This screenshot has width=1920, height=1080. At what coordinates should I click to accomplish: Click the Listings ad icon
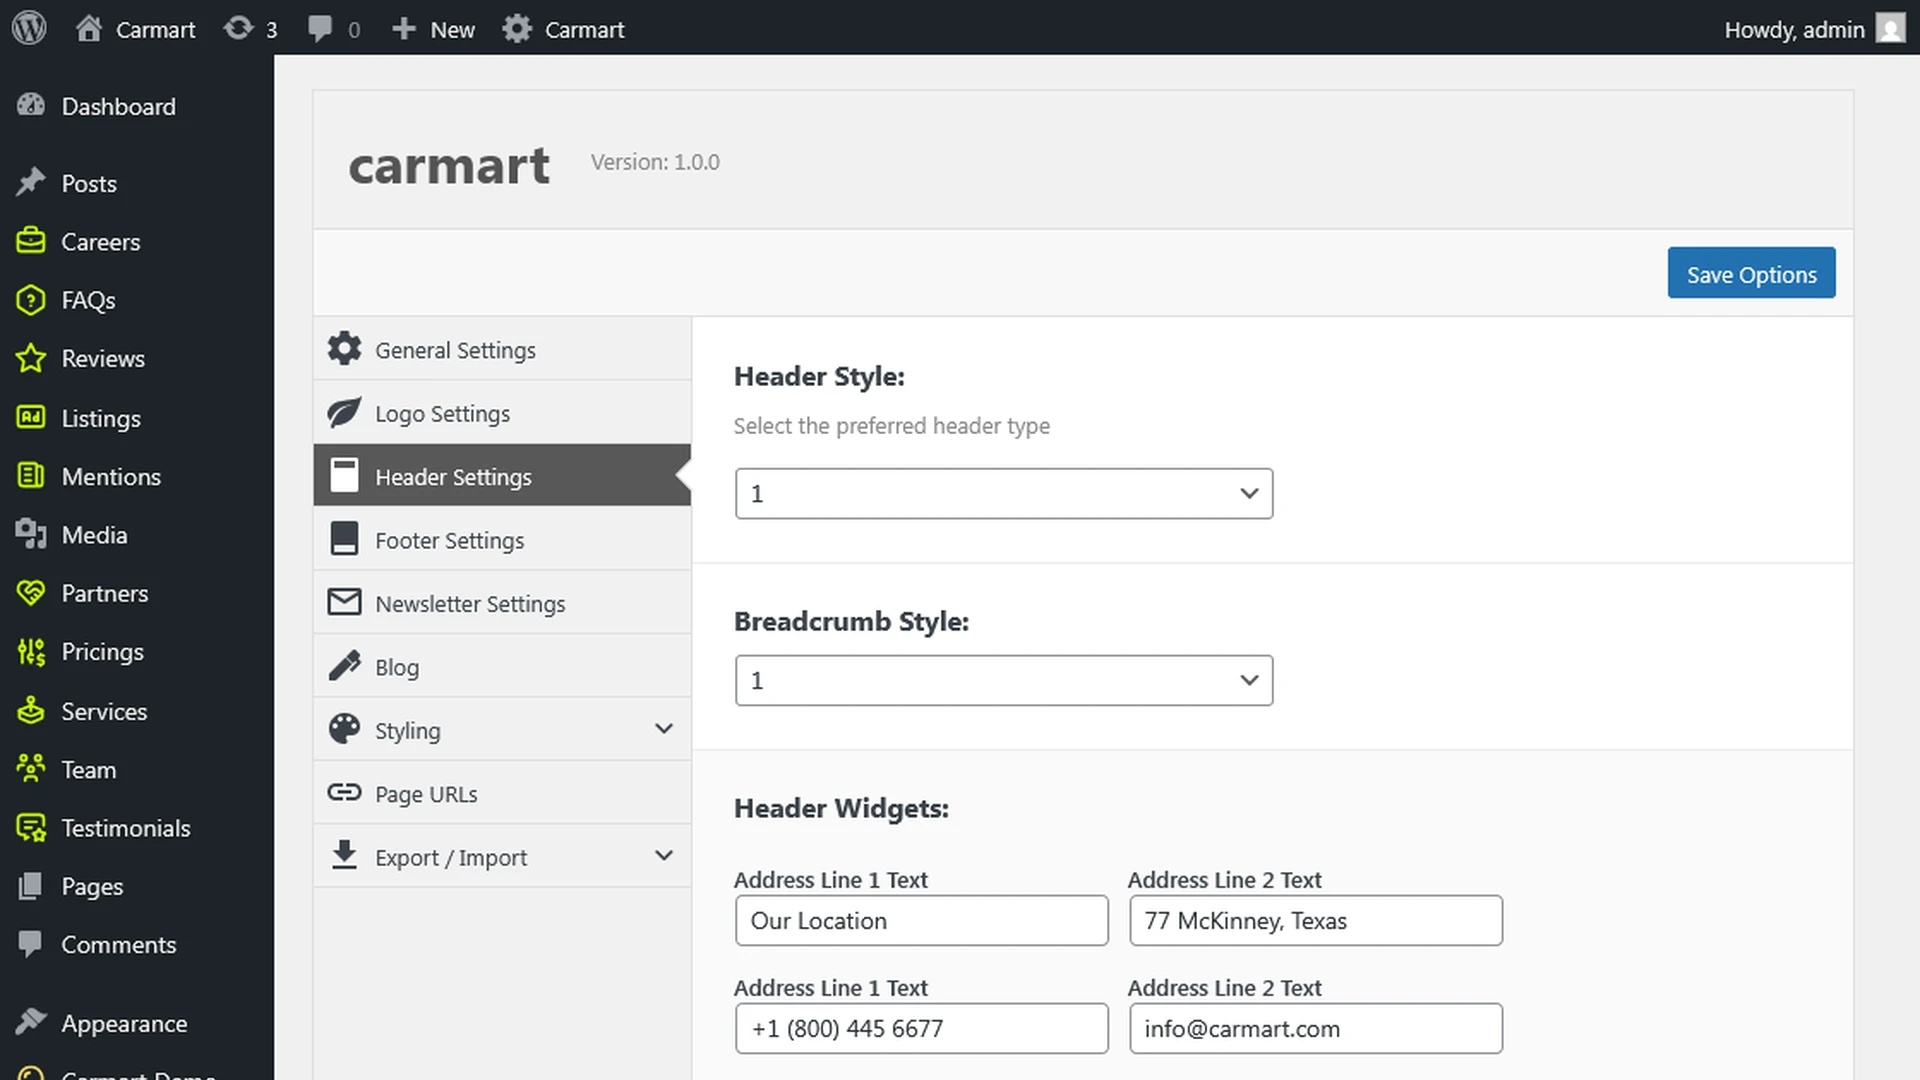pos(31,417)
